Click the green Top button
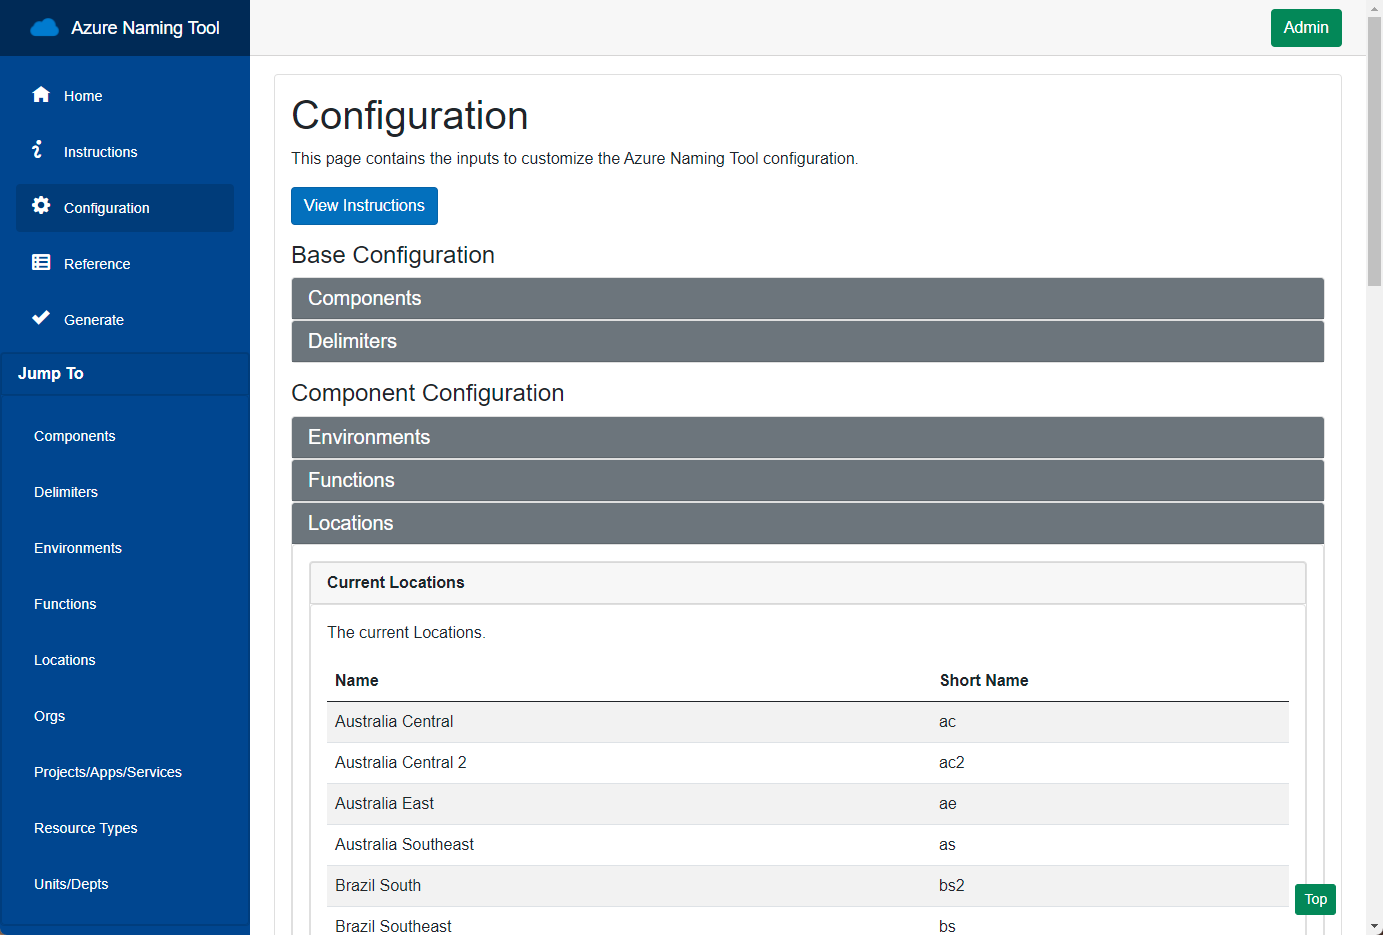The width and height of the screenshot is (1383, 935). pyautogui.click(x=1315, y=899)
